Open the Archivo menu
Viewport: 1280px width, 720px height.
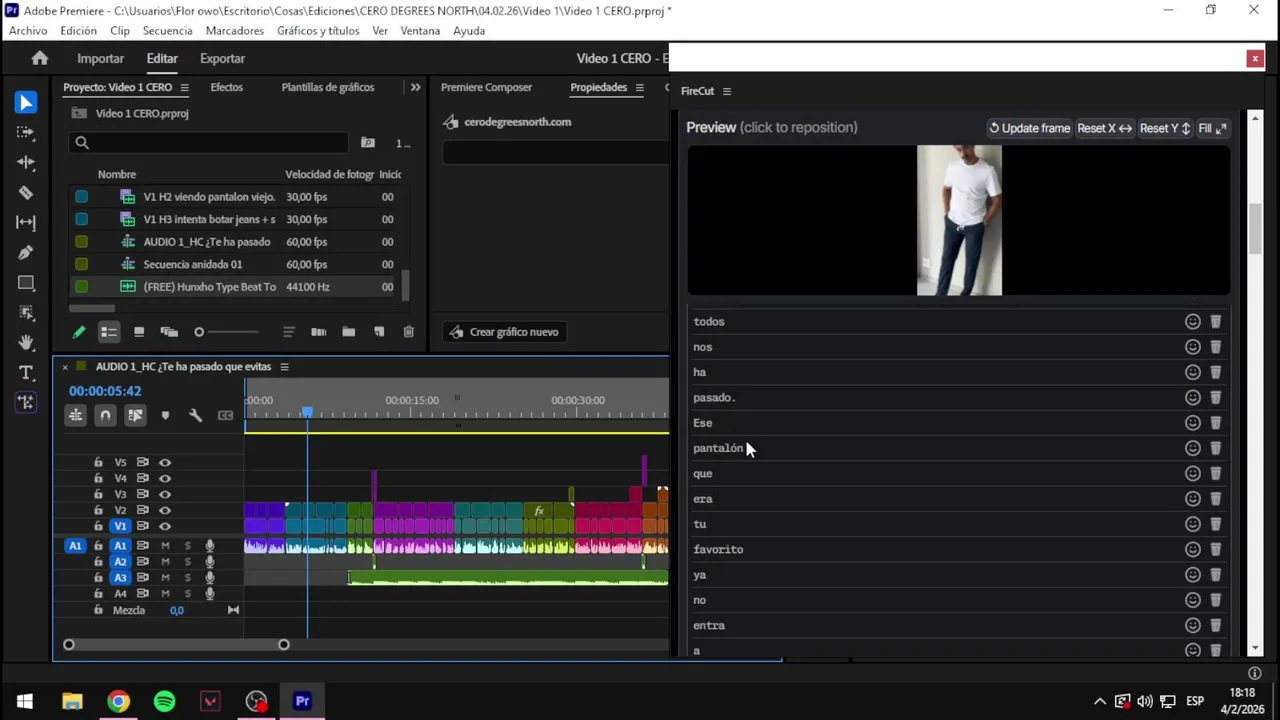click(x=28, y=31)
